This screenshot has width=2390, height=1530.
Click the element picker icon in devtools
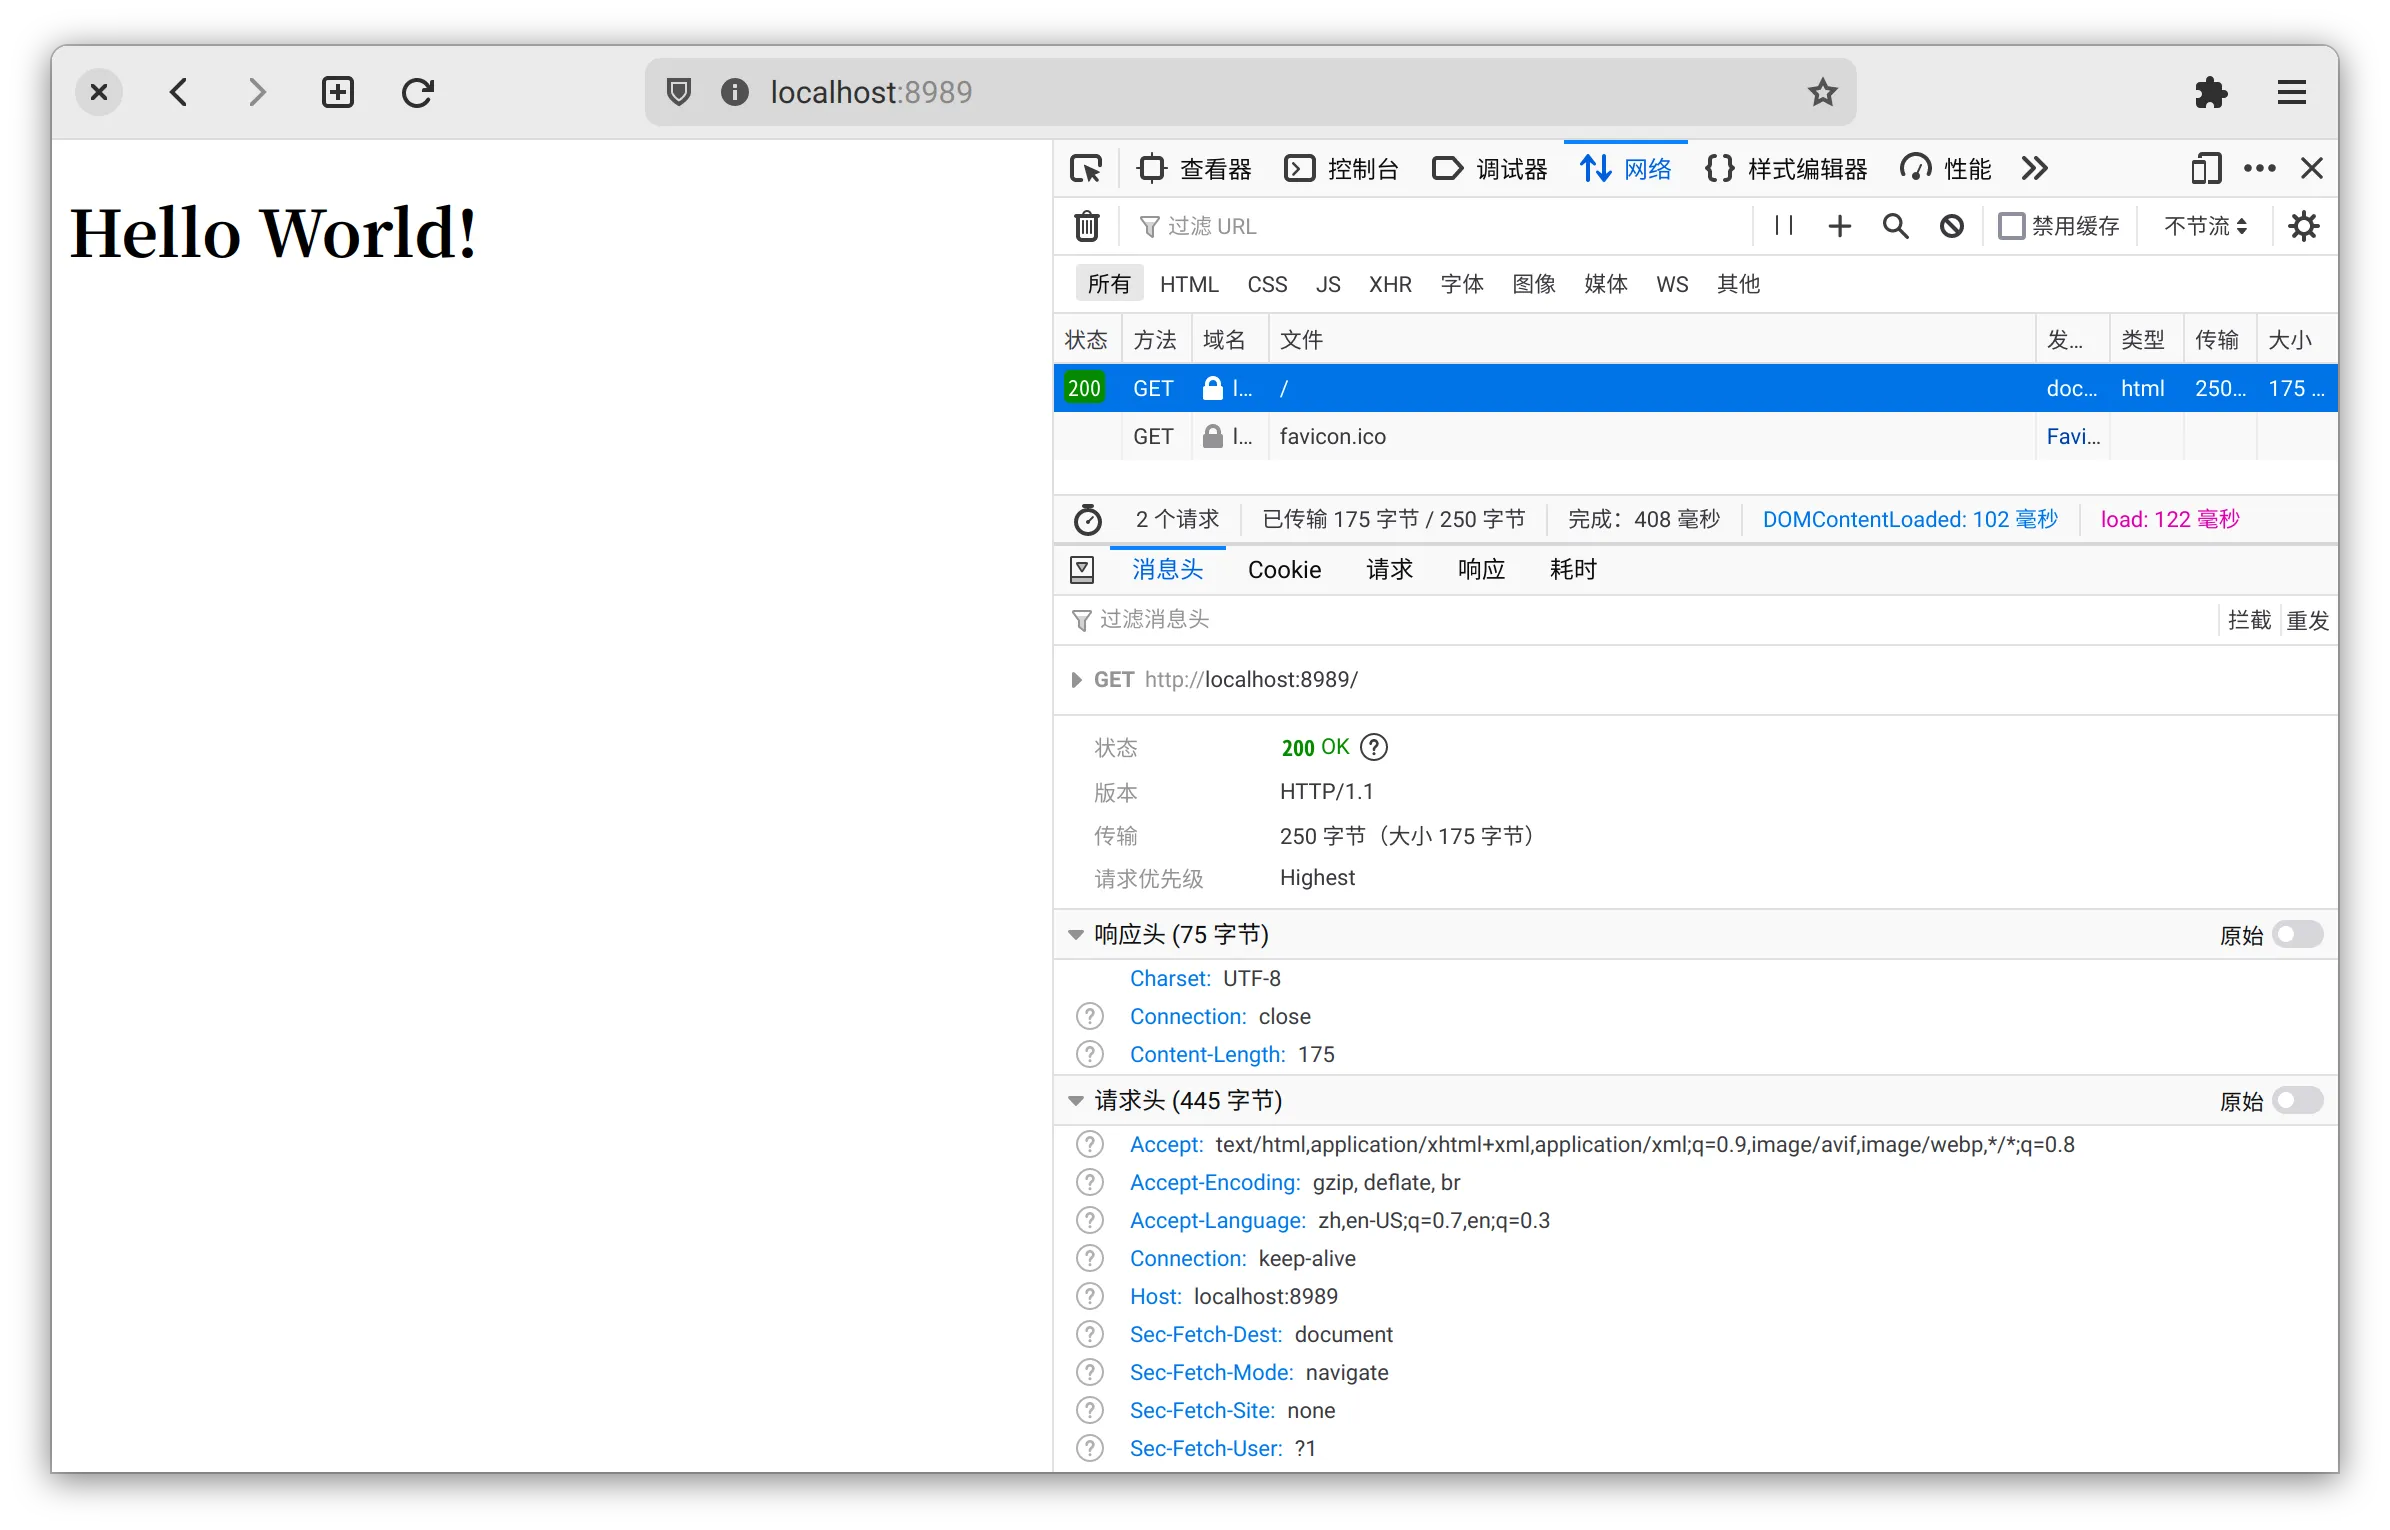click(1085, 169)
